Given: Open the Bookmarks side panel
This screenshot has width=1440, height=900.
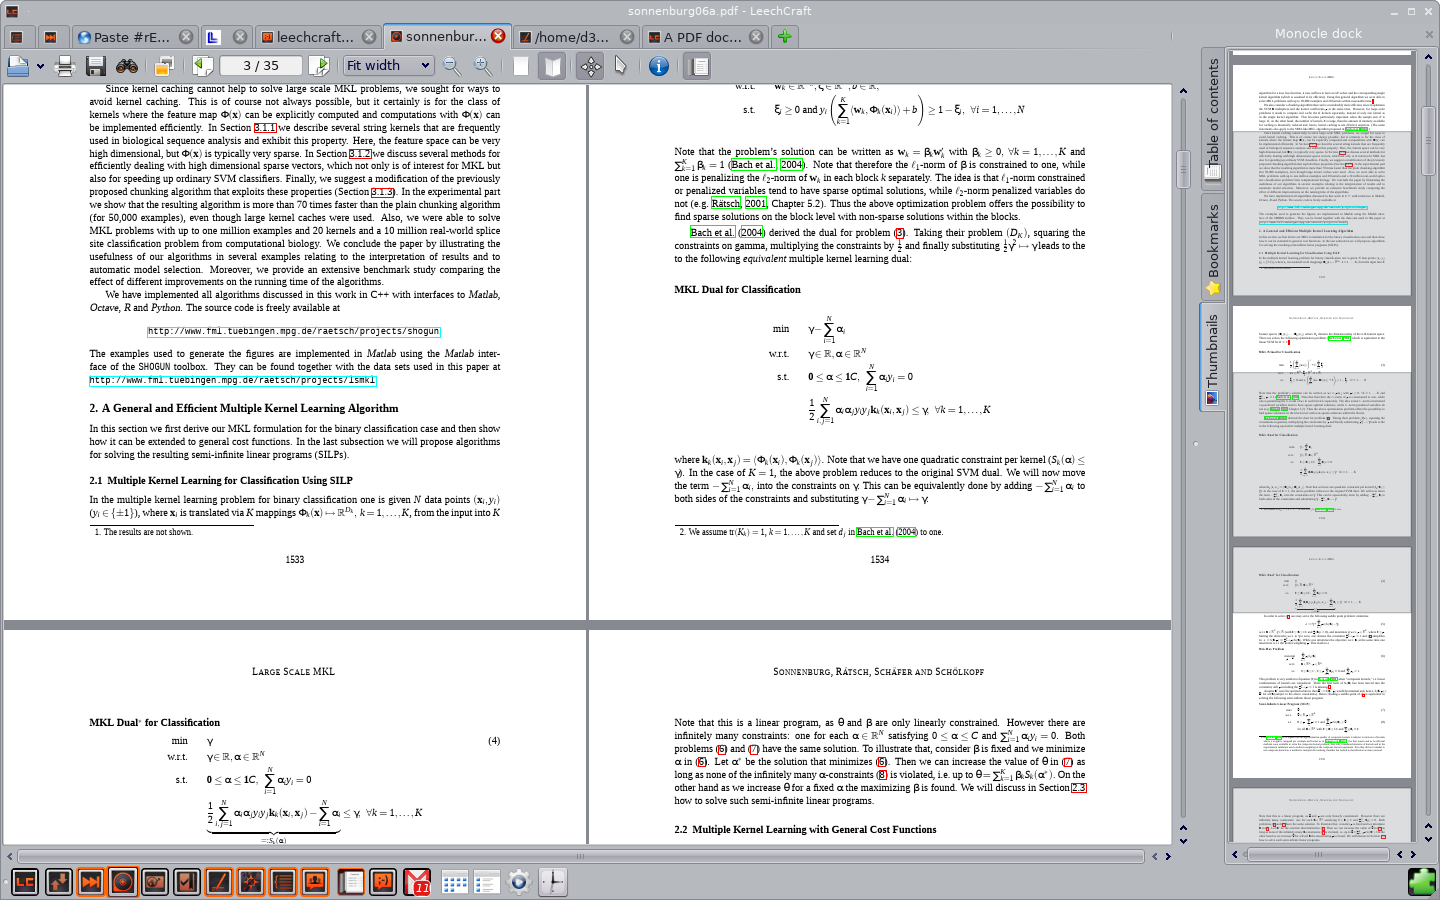Looking at the screenshot, I should (1212, 248).
